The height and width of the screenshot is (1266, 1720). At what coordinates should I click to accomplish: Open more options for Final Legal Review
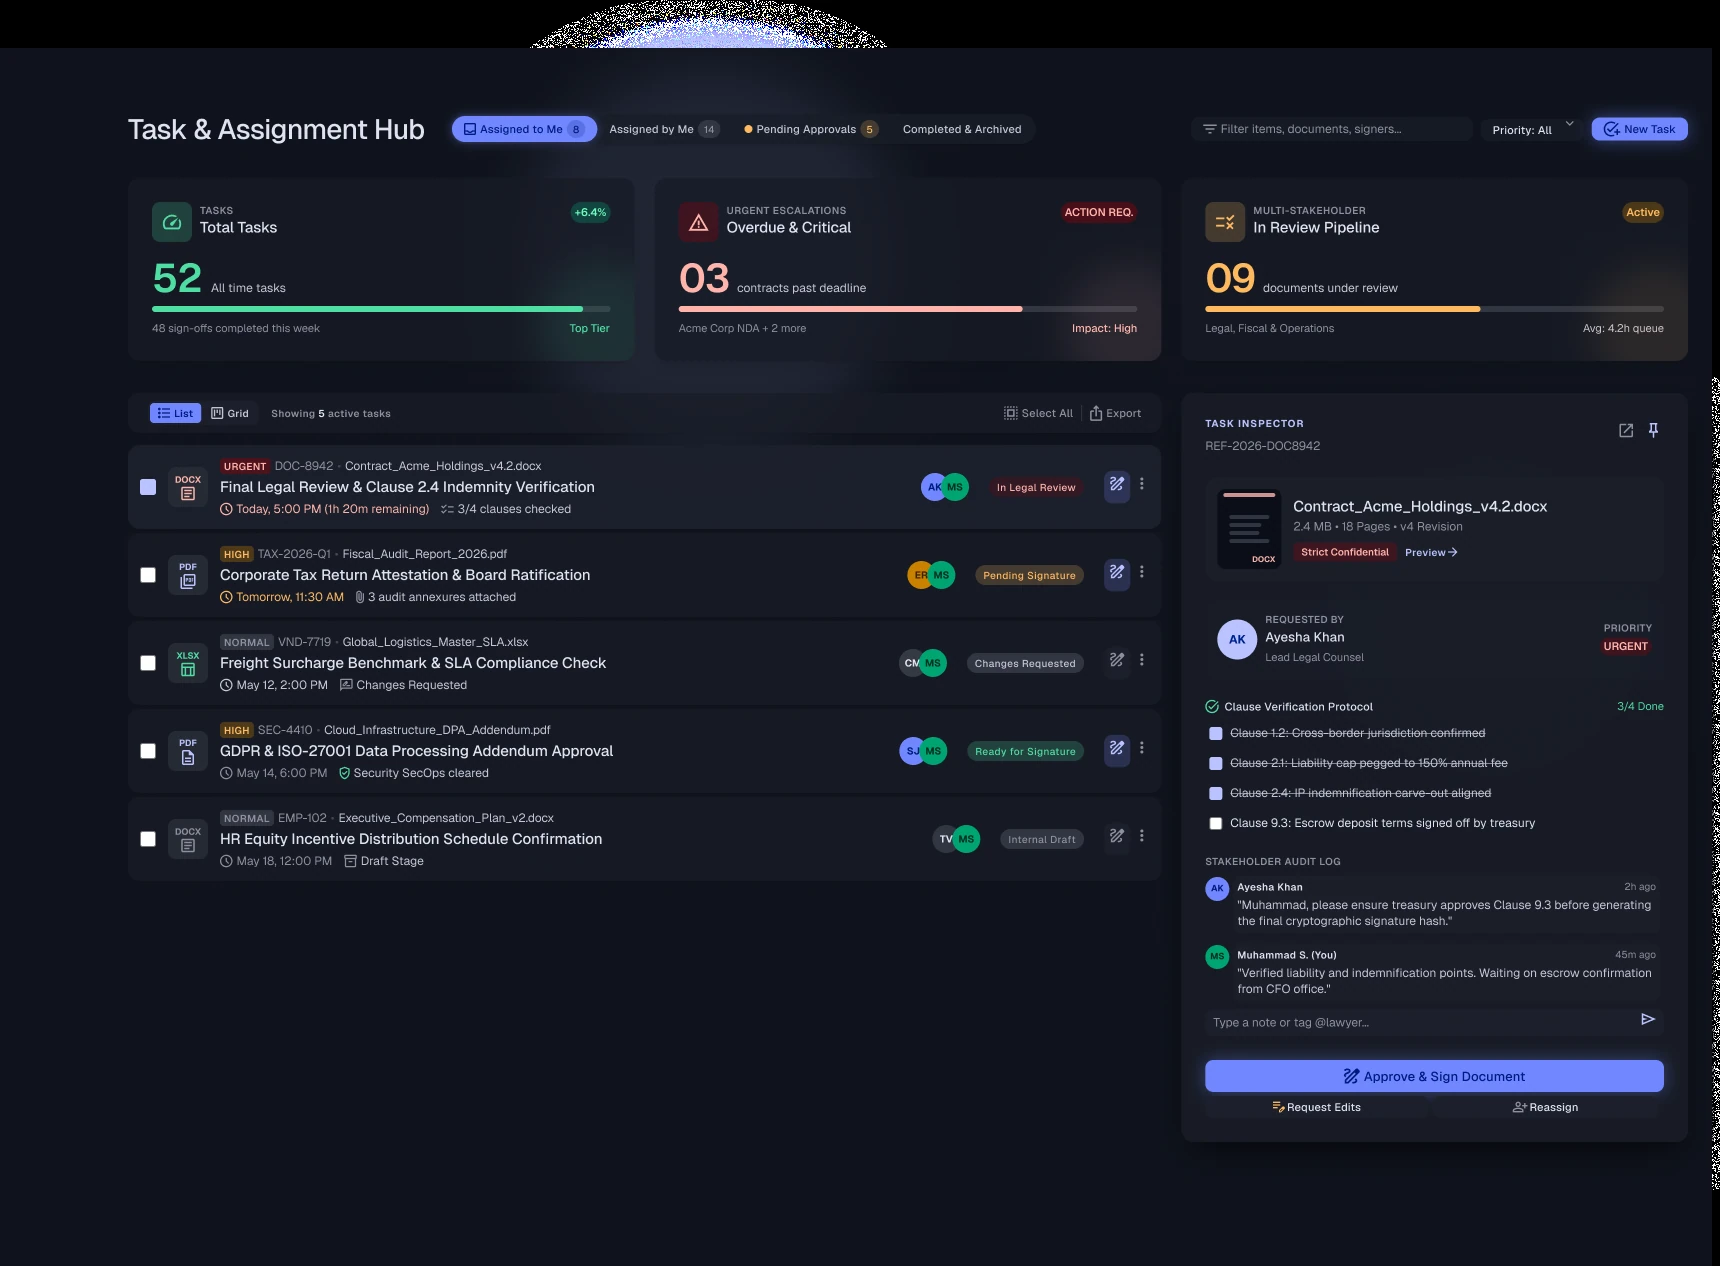point(1142,484)
